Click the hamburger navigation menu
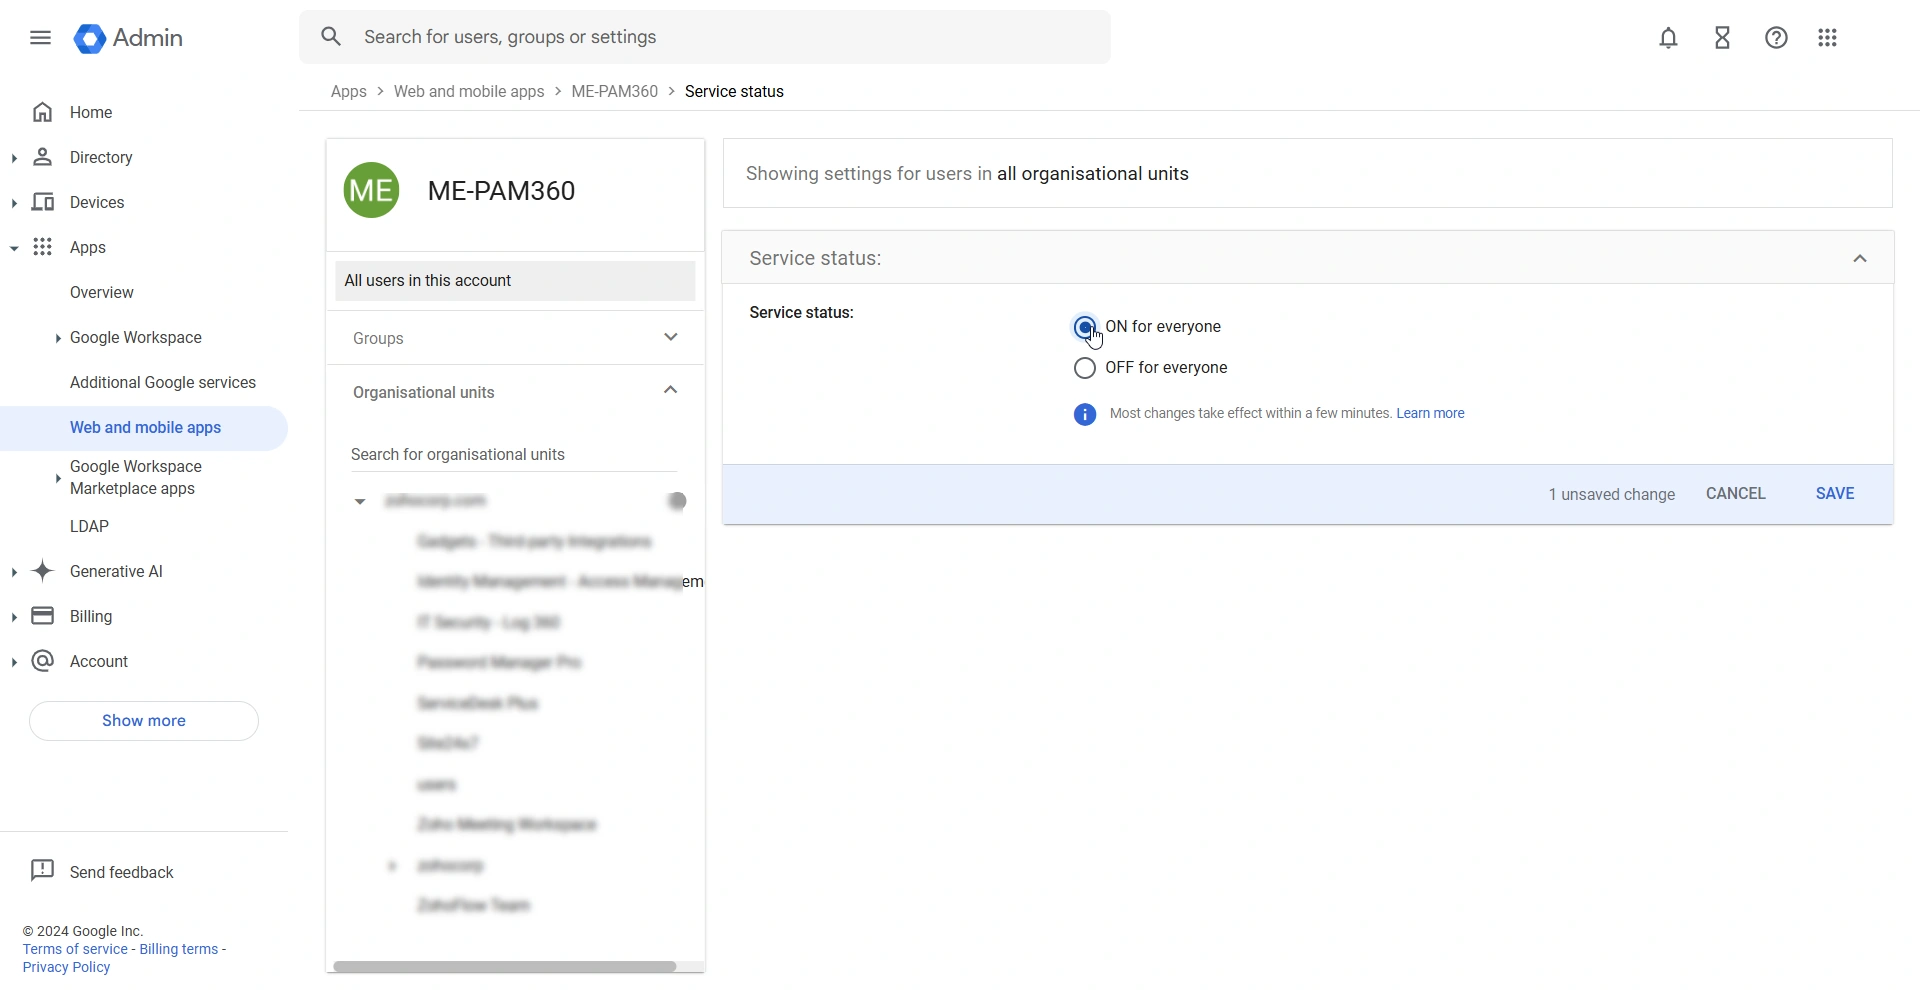The width and height of the screenshot is (1920, 990). tap(40, 37)
